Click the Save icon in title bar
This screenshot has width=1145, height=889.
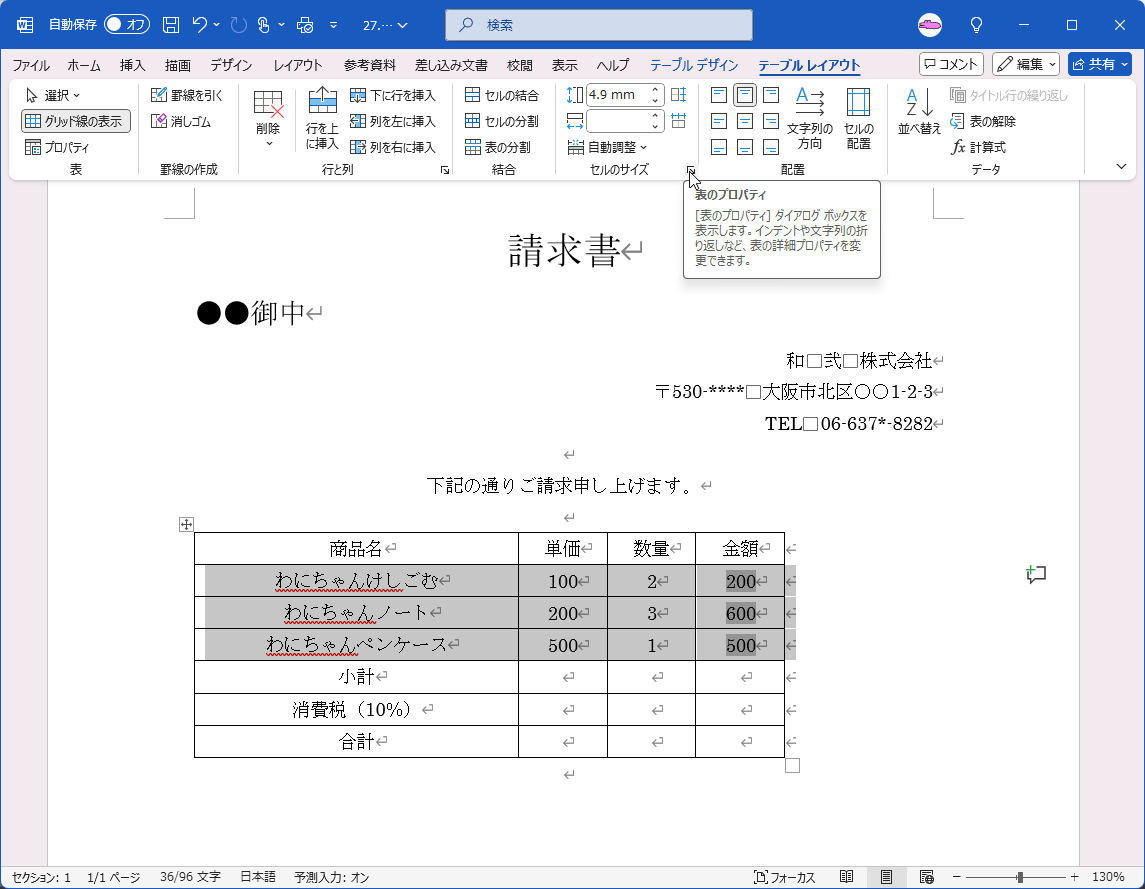[x=171, y=25]
